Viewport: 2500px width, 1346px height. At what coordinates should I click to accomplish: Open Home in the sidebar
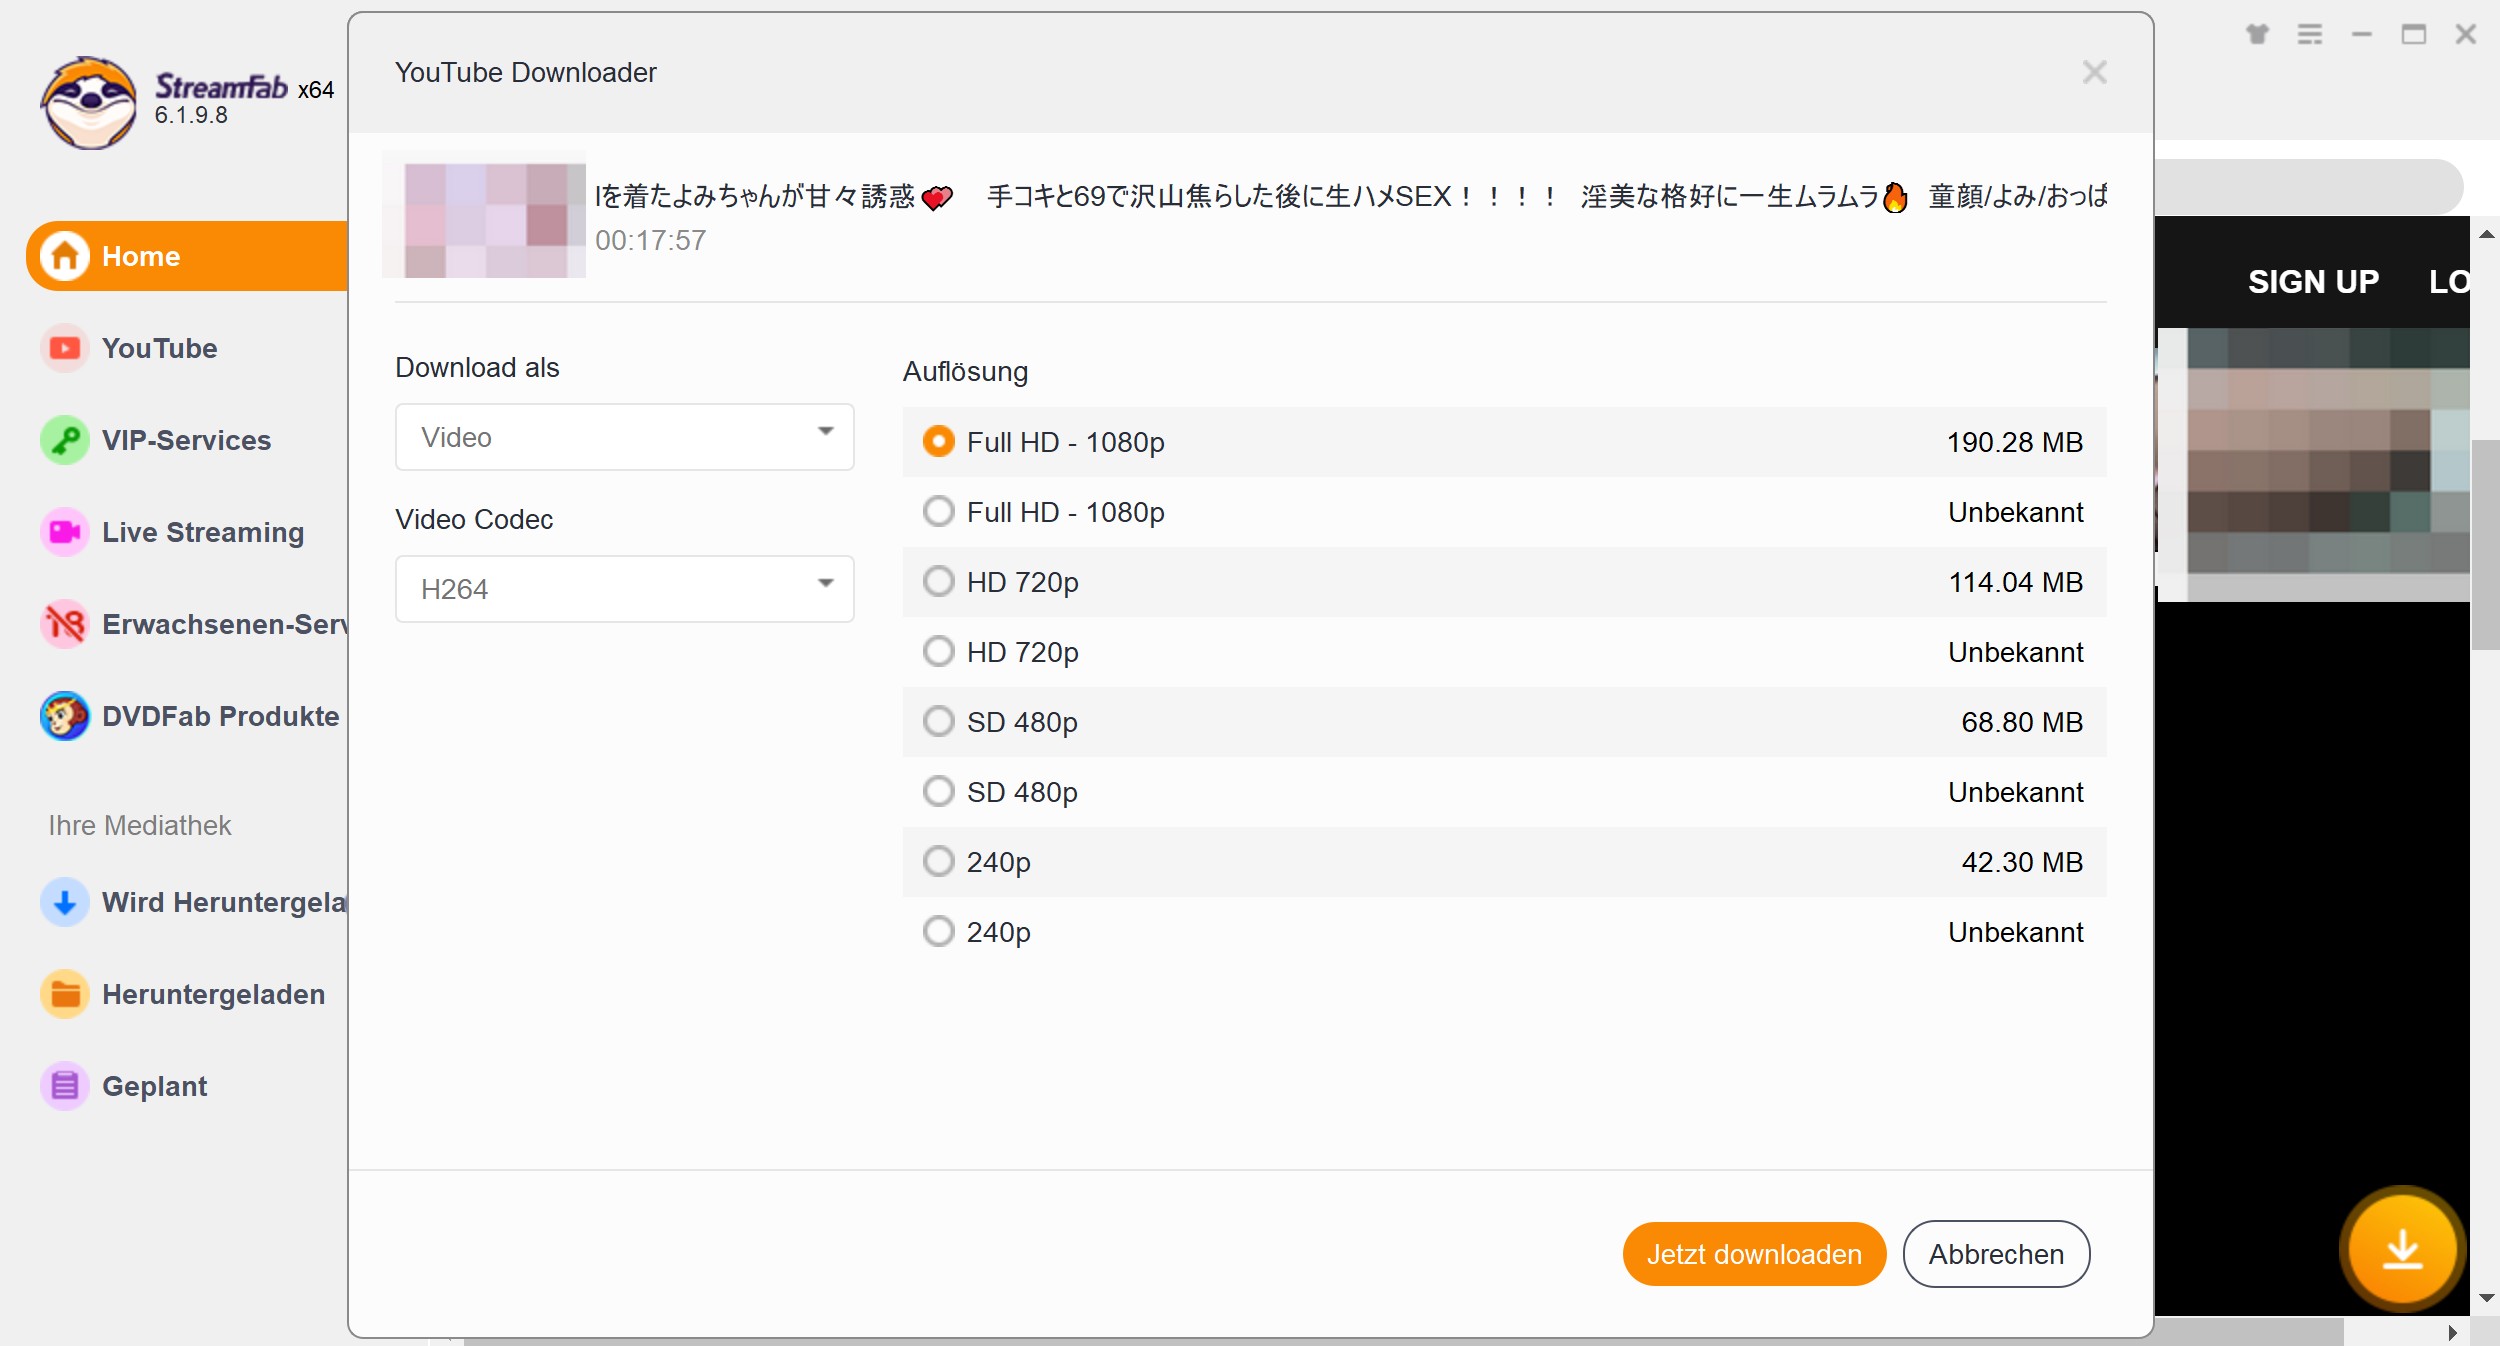click(x=187, y=256)
